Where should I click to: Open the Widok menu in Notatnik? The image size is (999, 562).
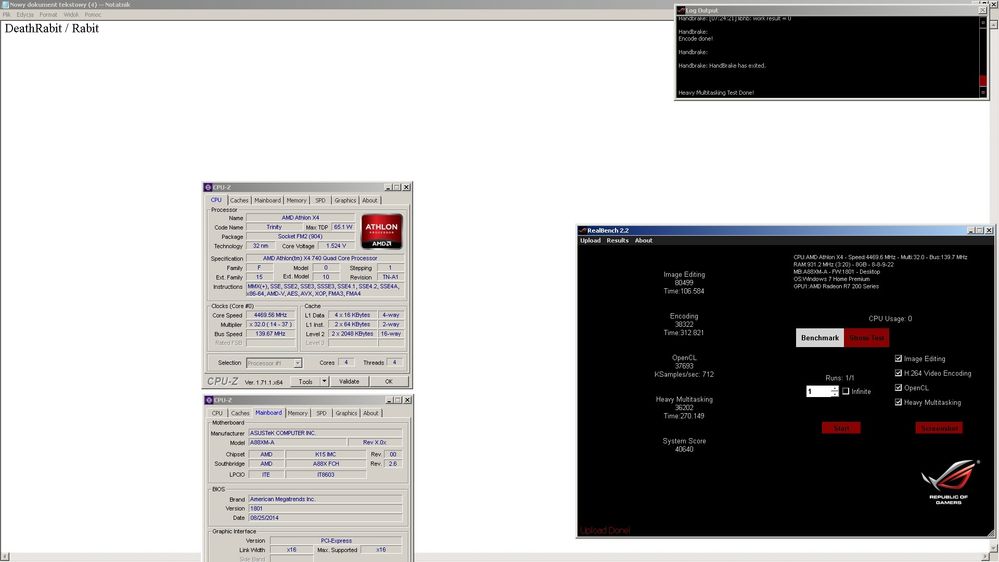pos(71,15)
